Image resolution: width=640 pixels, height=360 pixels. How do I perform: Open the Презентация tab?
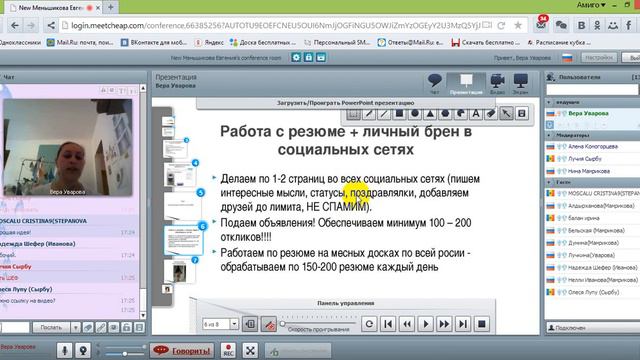click(x=466, y=84)
